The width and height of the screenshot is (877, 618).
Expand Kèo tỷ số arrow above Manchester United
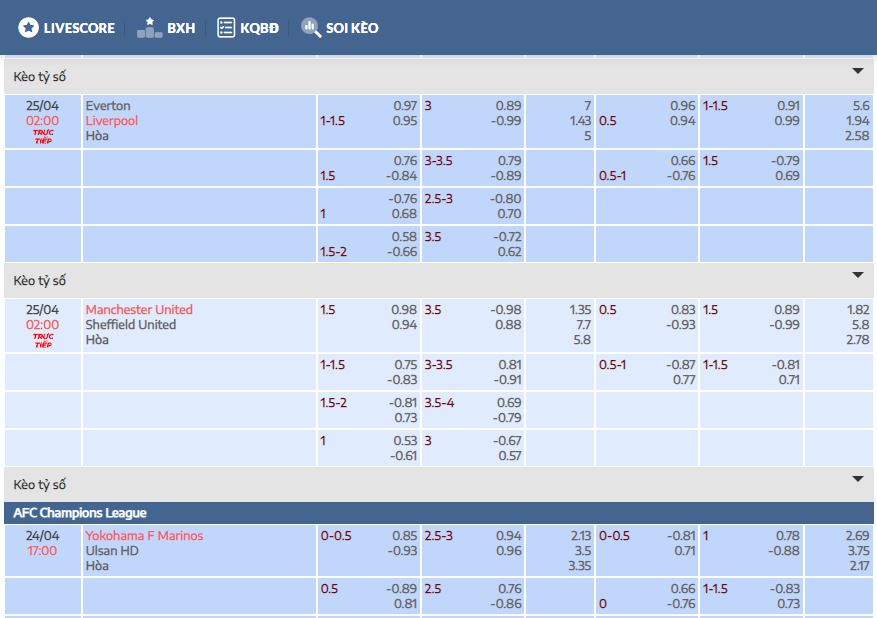[857, 276]
